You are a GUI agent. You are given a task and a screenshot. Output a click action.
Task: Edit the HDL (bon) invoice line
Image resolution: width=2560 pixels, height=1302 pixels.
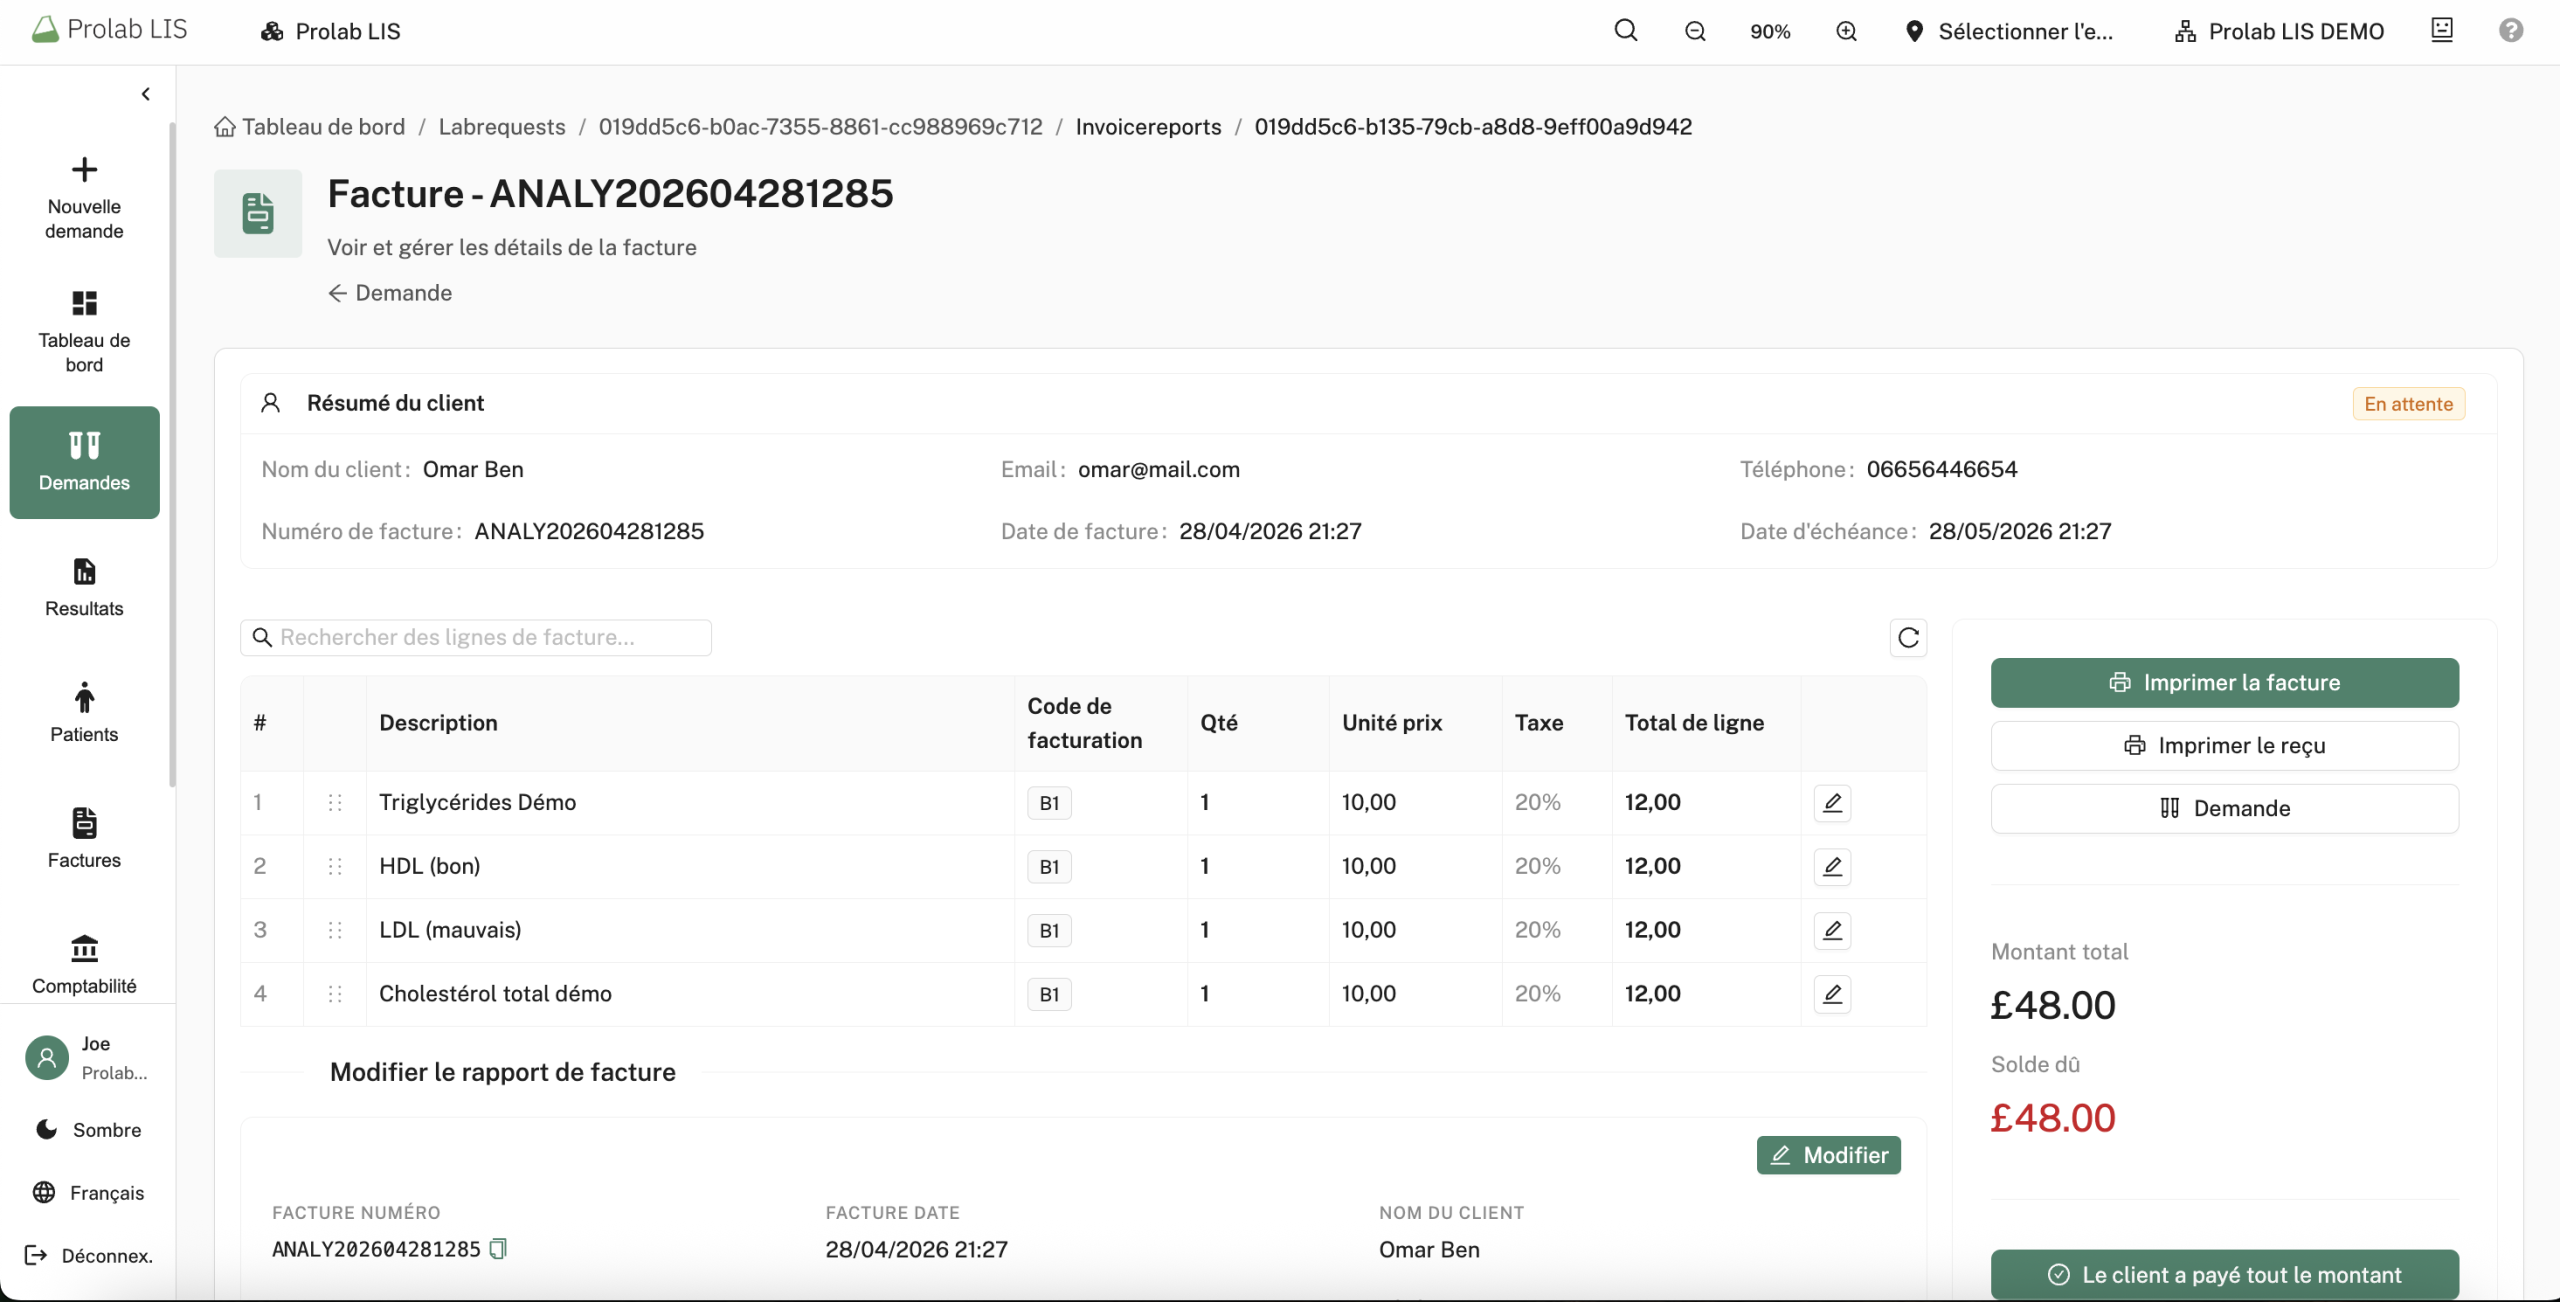1832,867
